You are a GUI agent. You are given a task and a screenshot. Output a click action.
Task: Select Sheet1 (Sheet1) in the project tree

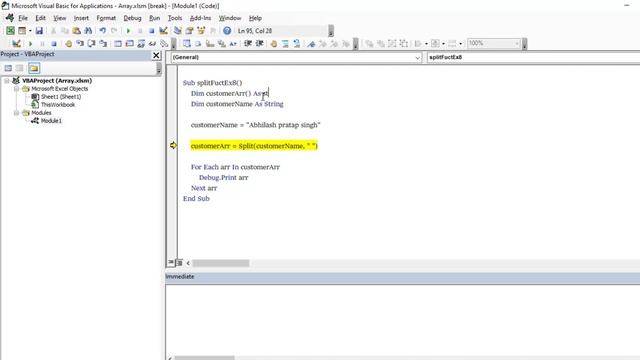click(61, 97)
